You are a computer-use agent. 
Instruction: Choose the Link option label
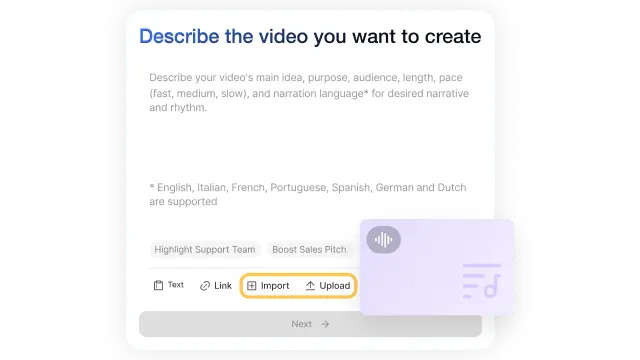(223, 286)
